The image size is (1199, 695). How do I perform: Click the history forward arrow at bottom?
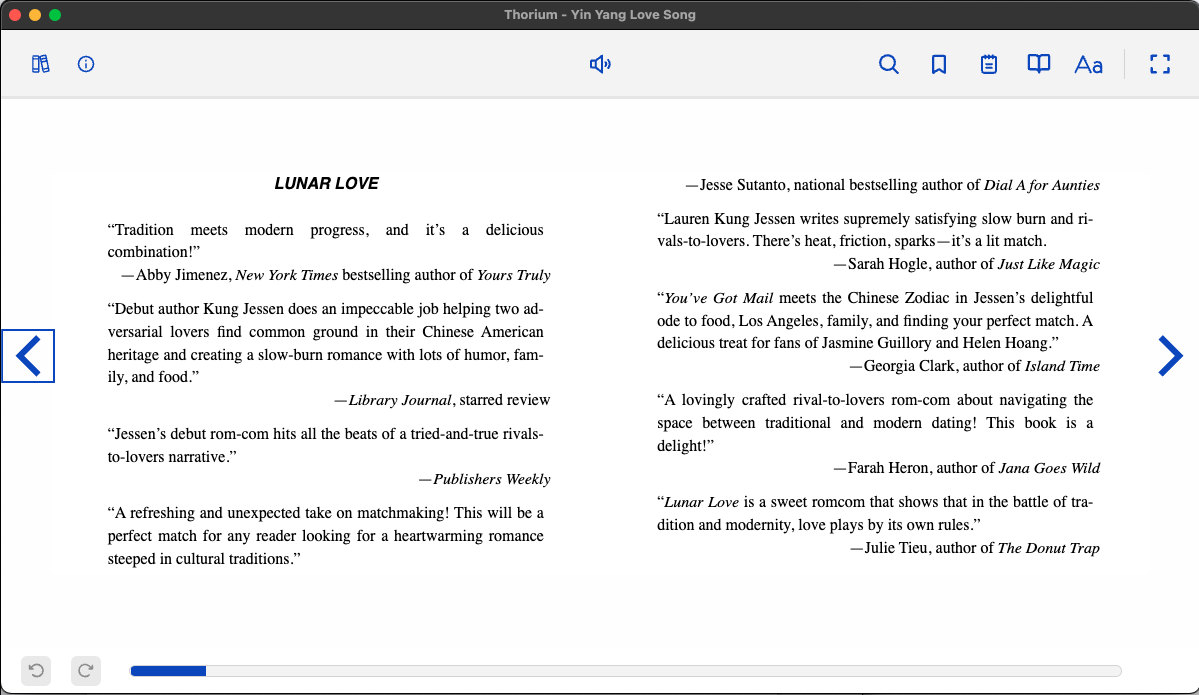[x=86, y=670]
